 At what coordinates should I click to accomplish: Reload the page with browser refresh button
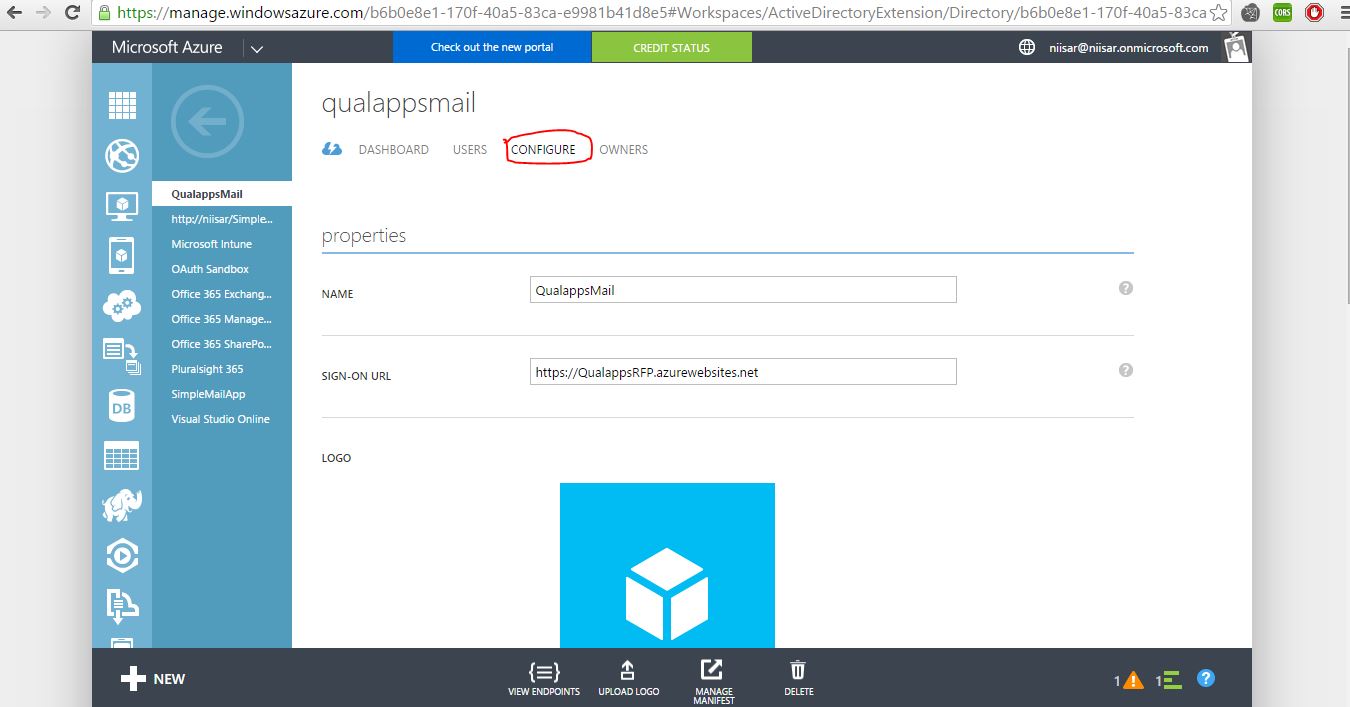[72, 14]
